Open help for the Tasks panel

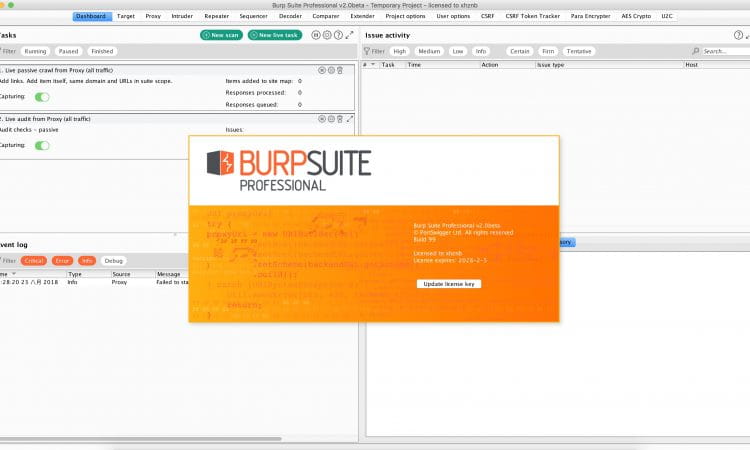click(338, 35)
